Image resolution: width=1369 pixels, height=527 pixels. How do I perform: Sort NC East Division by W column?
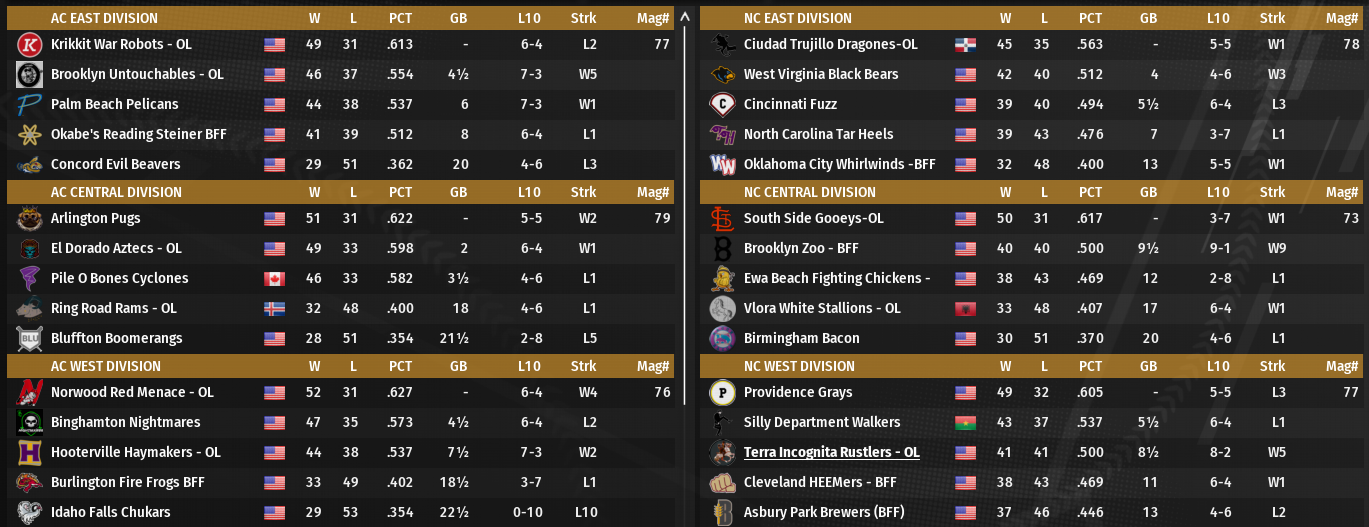1006,18
